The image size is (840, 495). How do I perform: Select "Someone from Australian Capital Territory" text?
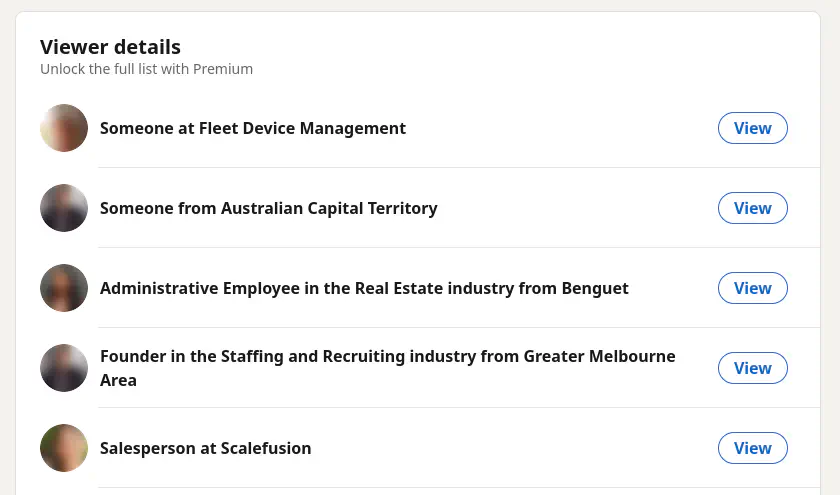[x=268, y=208]
